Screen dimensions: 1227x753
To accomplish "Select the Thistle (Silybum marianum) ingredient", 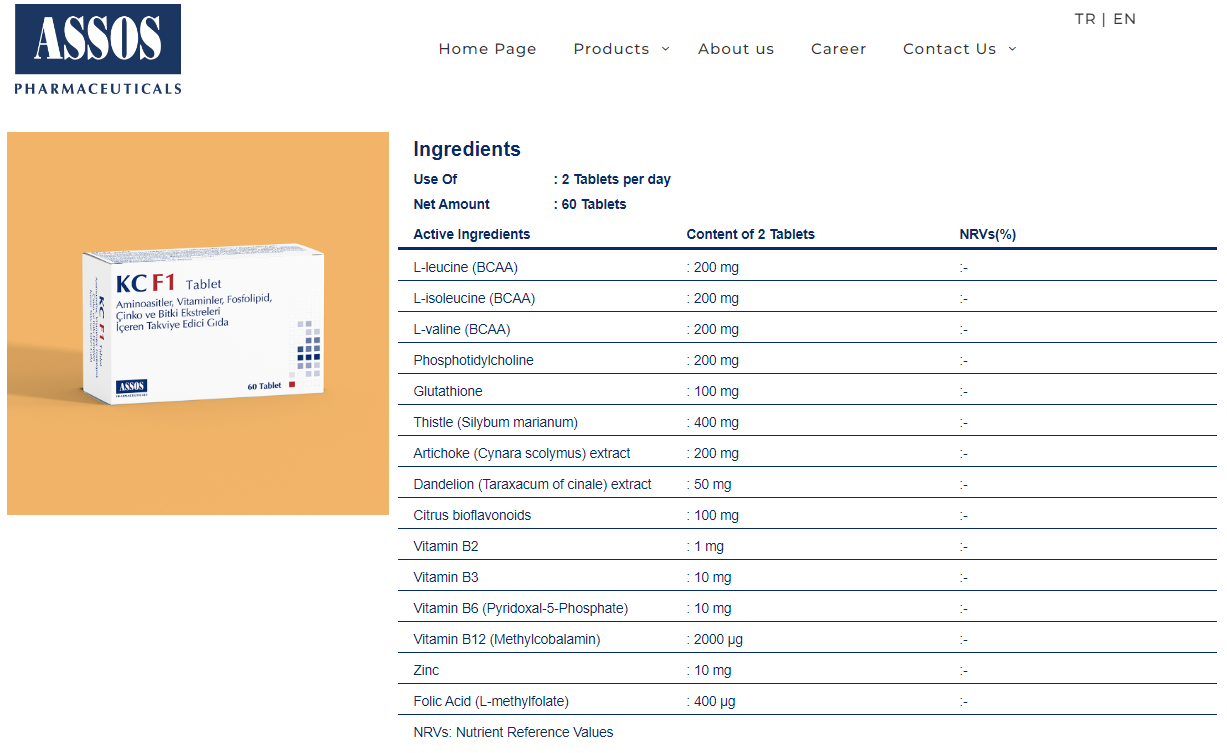I will coord(496,423).
